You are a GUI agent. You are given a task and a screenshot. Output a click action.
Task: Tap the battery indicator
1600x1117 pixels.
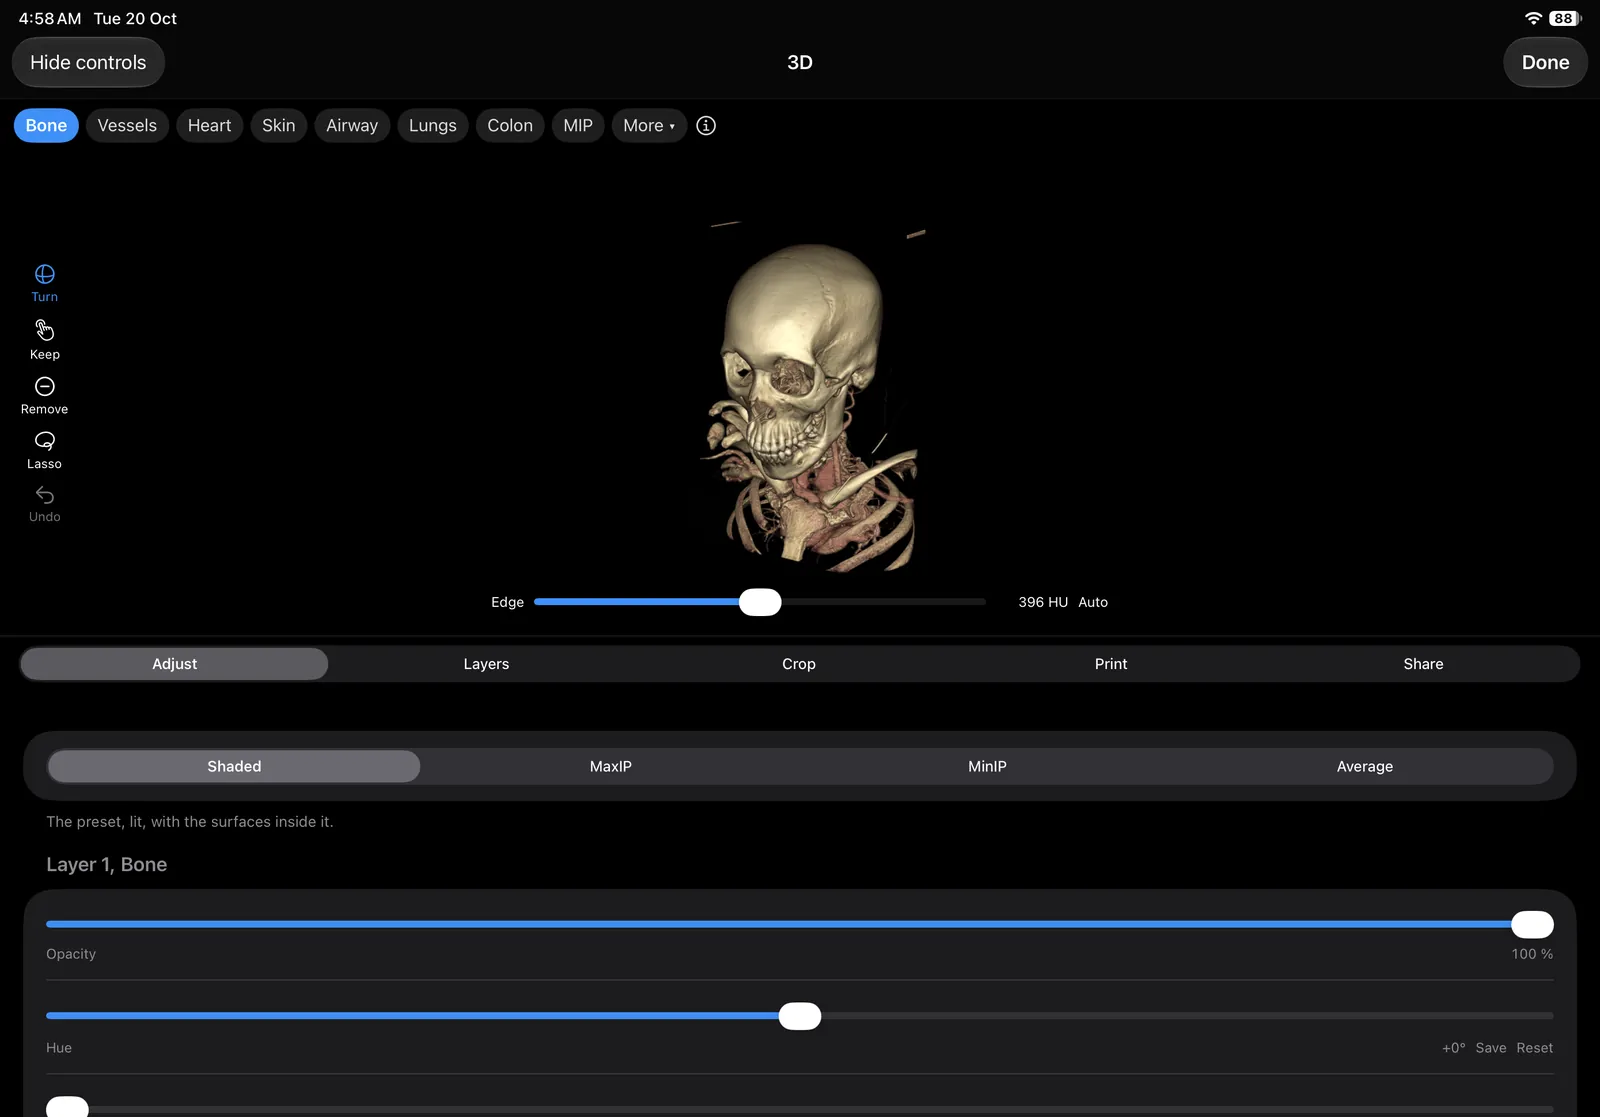coord(1565,18)
